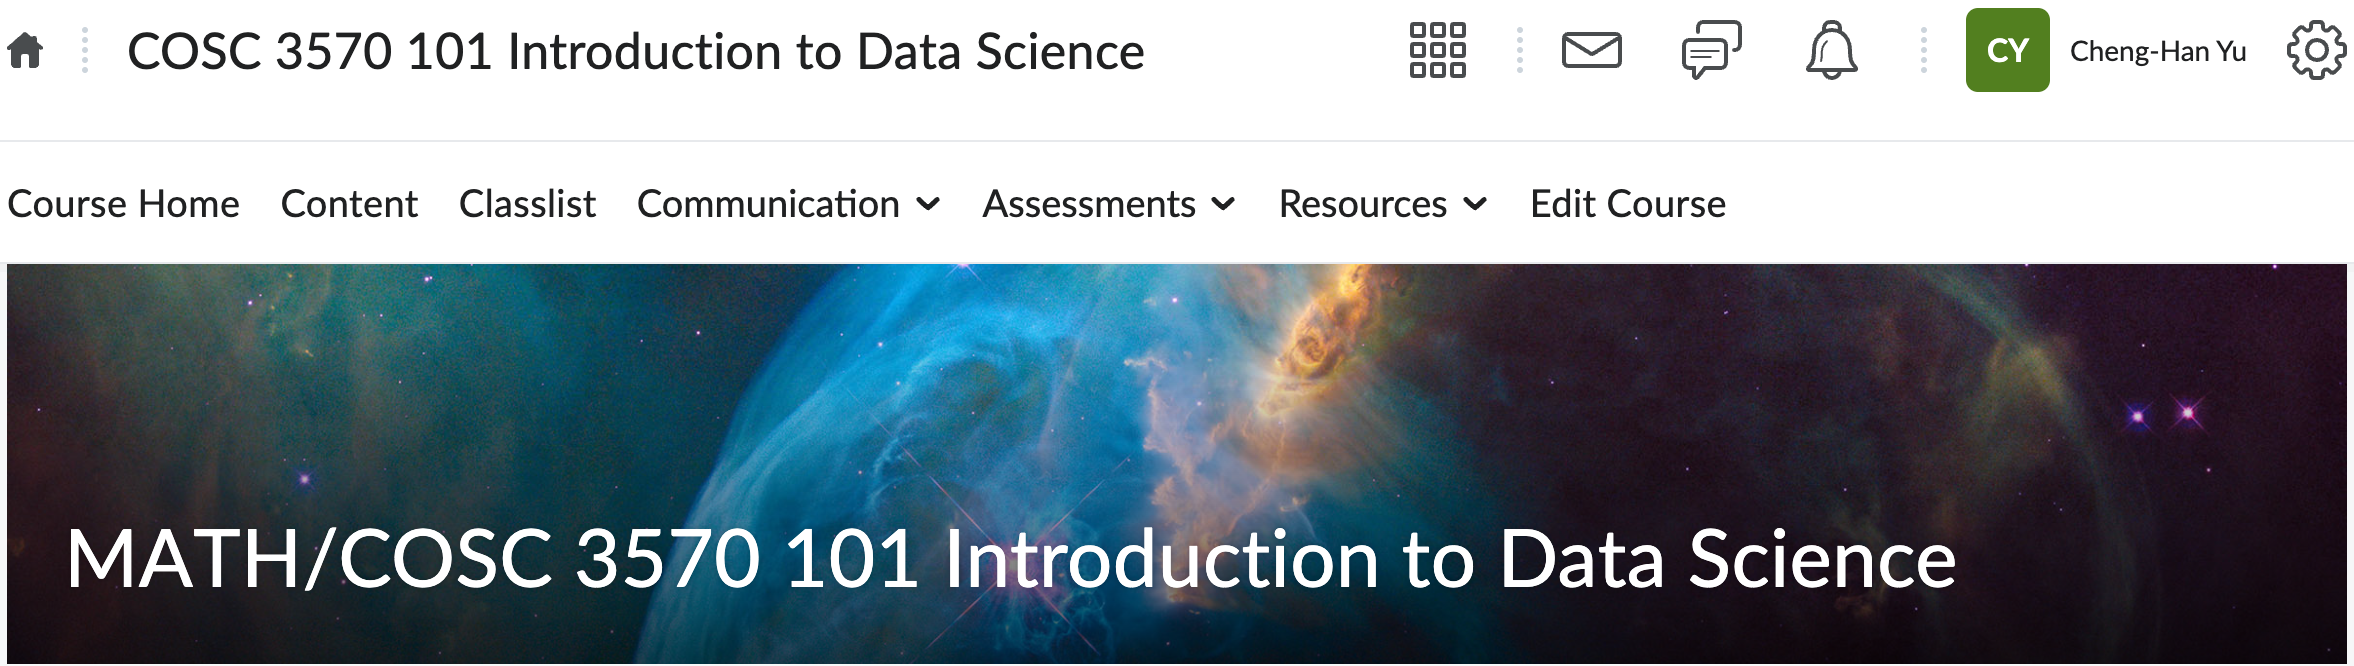
Task: Open the course selector waffle grid icon
Action: coord(1437,50)
